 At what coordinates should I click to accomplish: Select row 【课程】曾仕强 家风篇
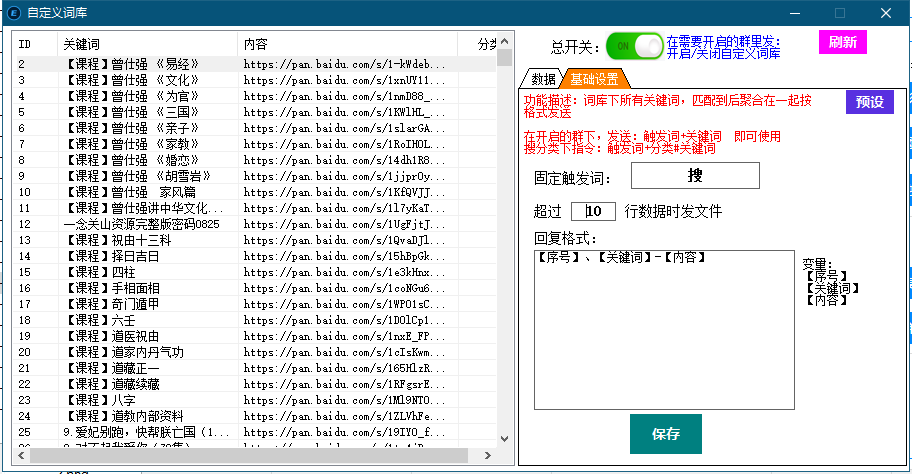255,192
